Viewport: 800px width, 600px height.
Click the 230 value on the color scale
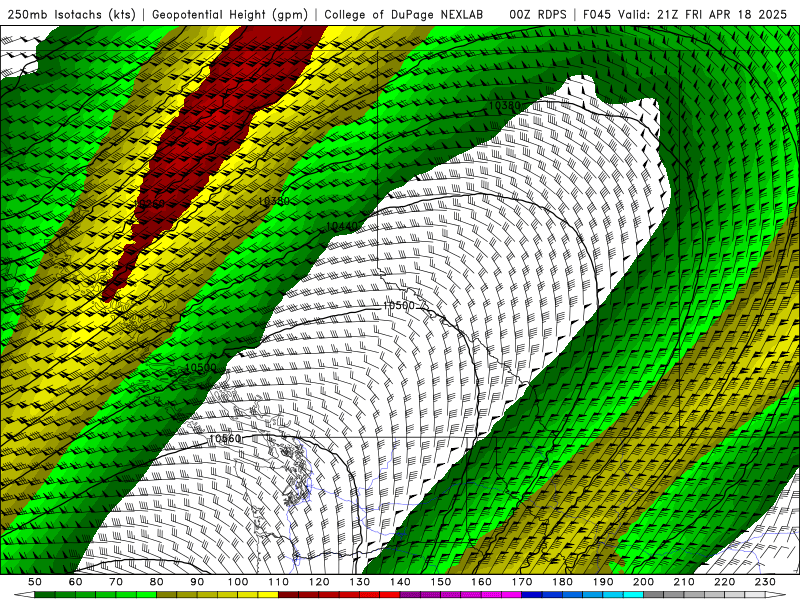click(x=765, y=582)
